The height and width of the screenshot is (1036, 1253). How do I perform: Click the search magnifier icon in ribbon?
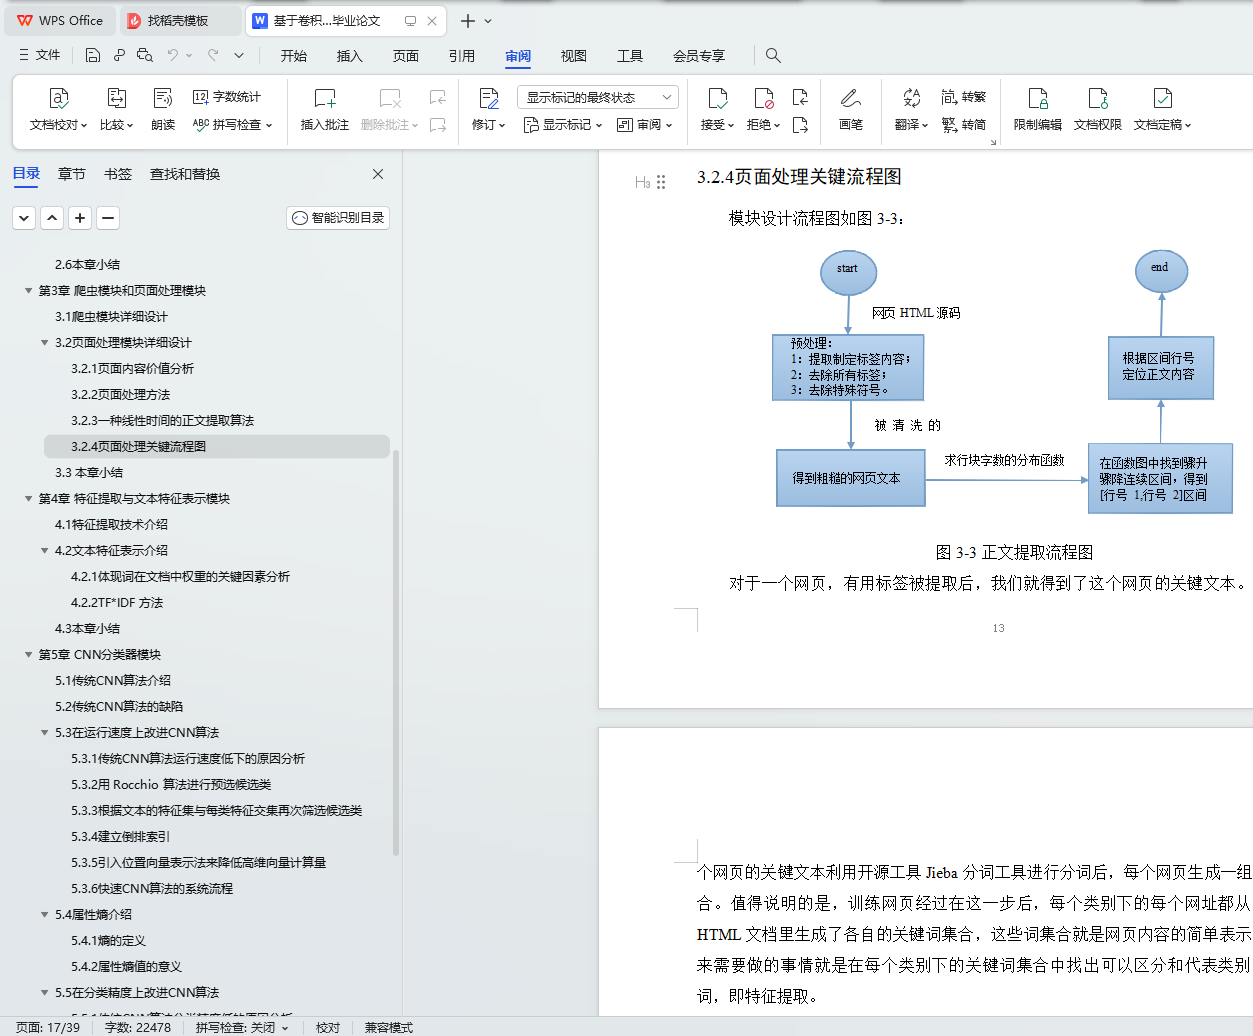pyautogui.click(x=773, y=55)
